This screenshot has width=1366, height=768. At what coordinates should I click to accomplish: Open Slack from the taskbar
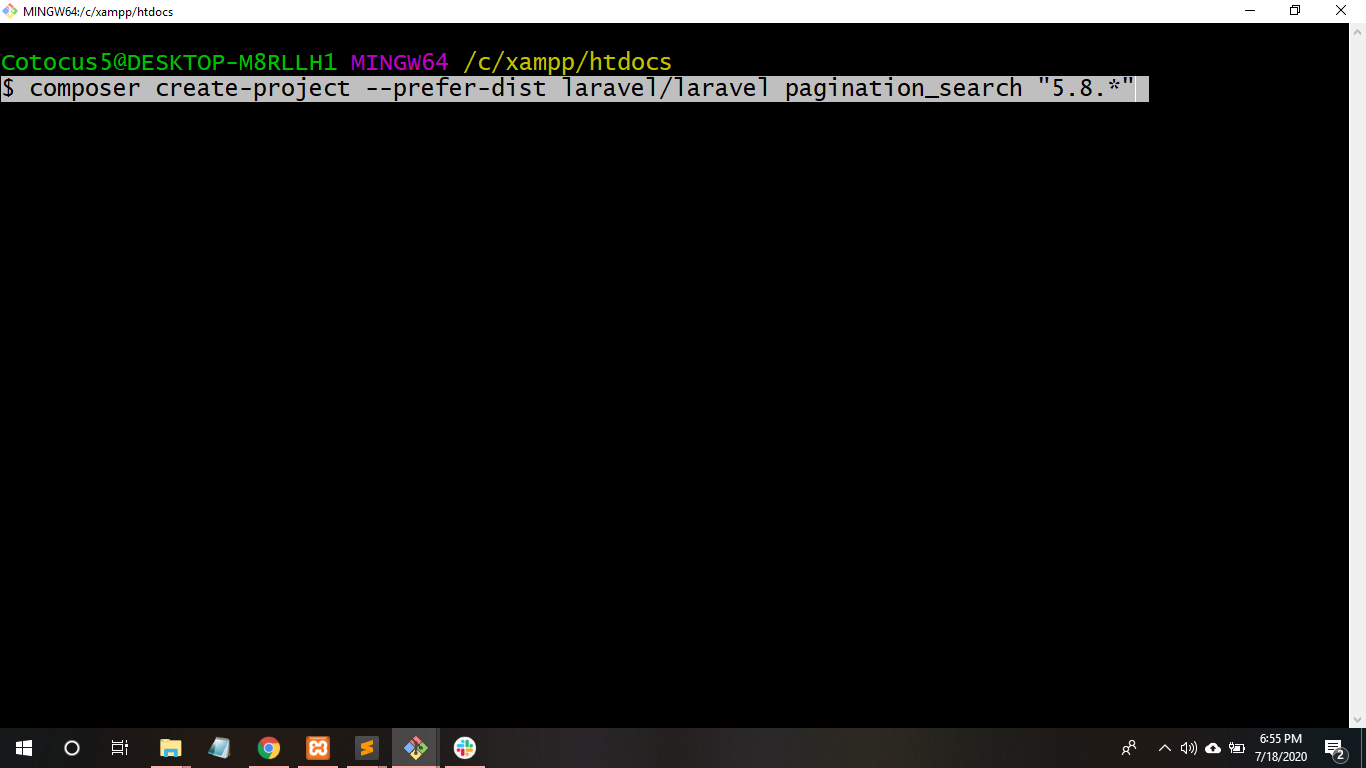coord(464,748)
